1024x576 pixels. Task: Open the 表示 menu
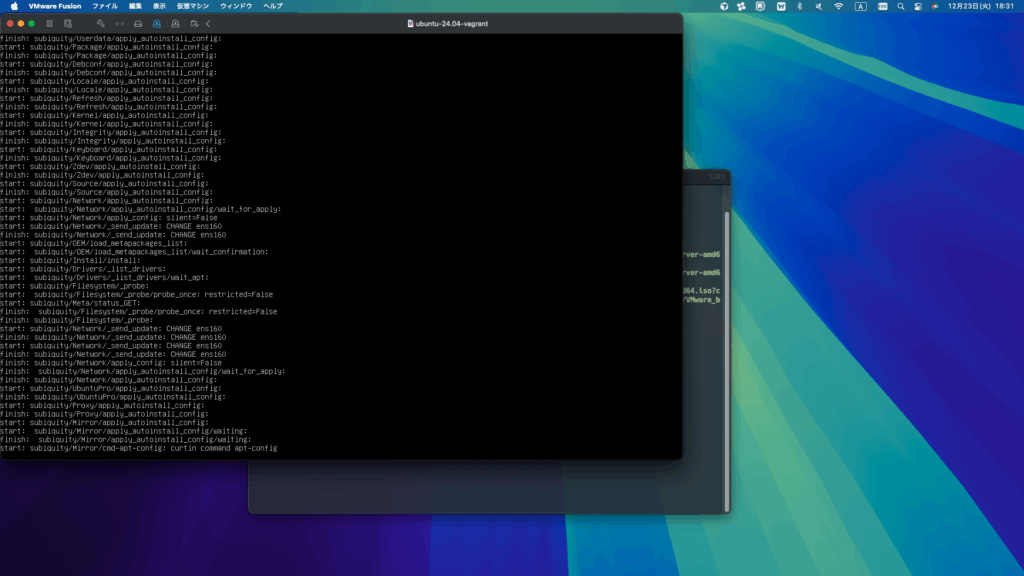pyautogui.click(x=159, y=6)
